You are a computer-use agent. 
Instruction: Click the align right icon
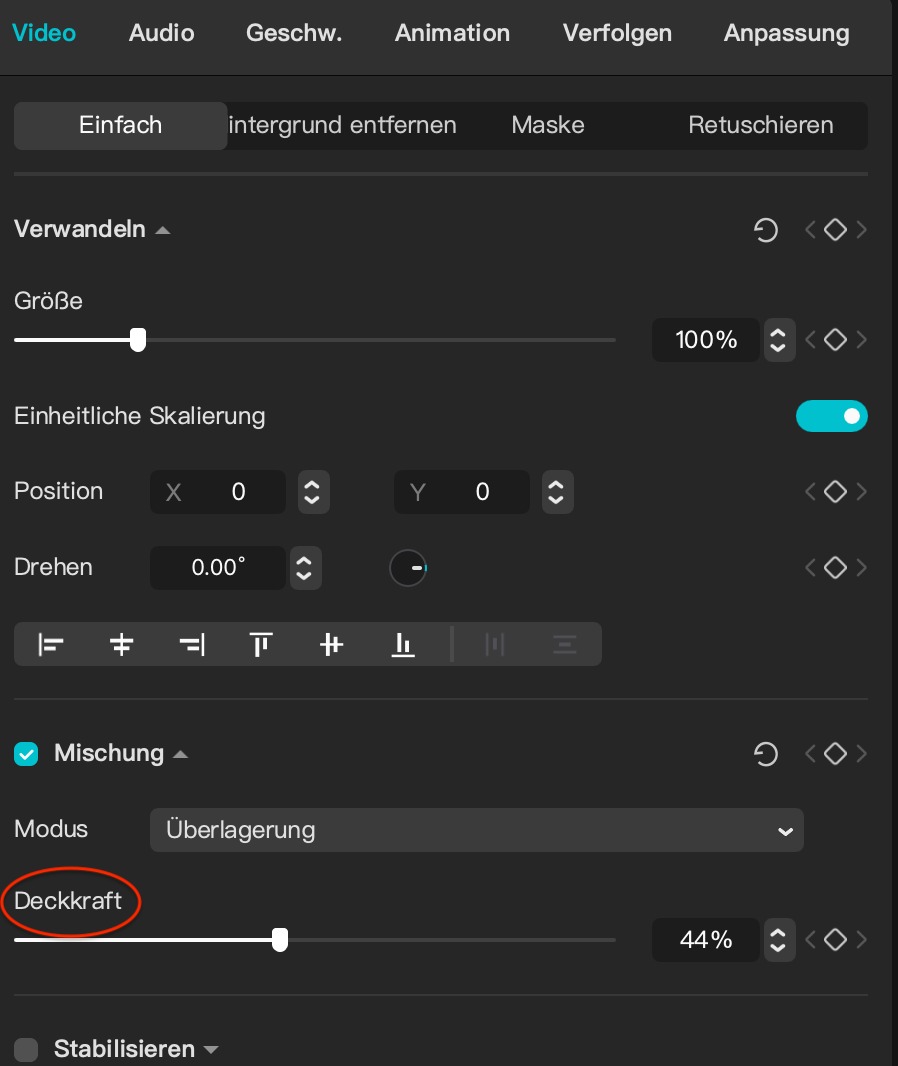pos(192,644)
